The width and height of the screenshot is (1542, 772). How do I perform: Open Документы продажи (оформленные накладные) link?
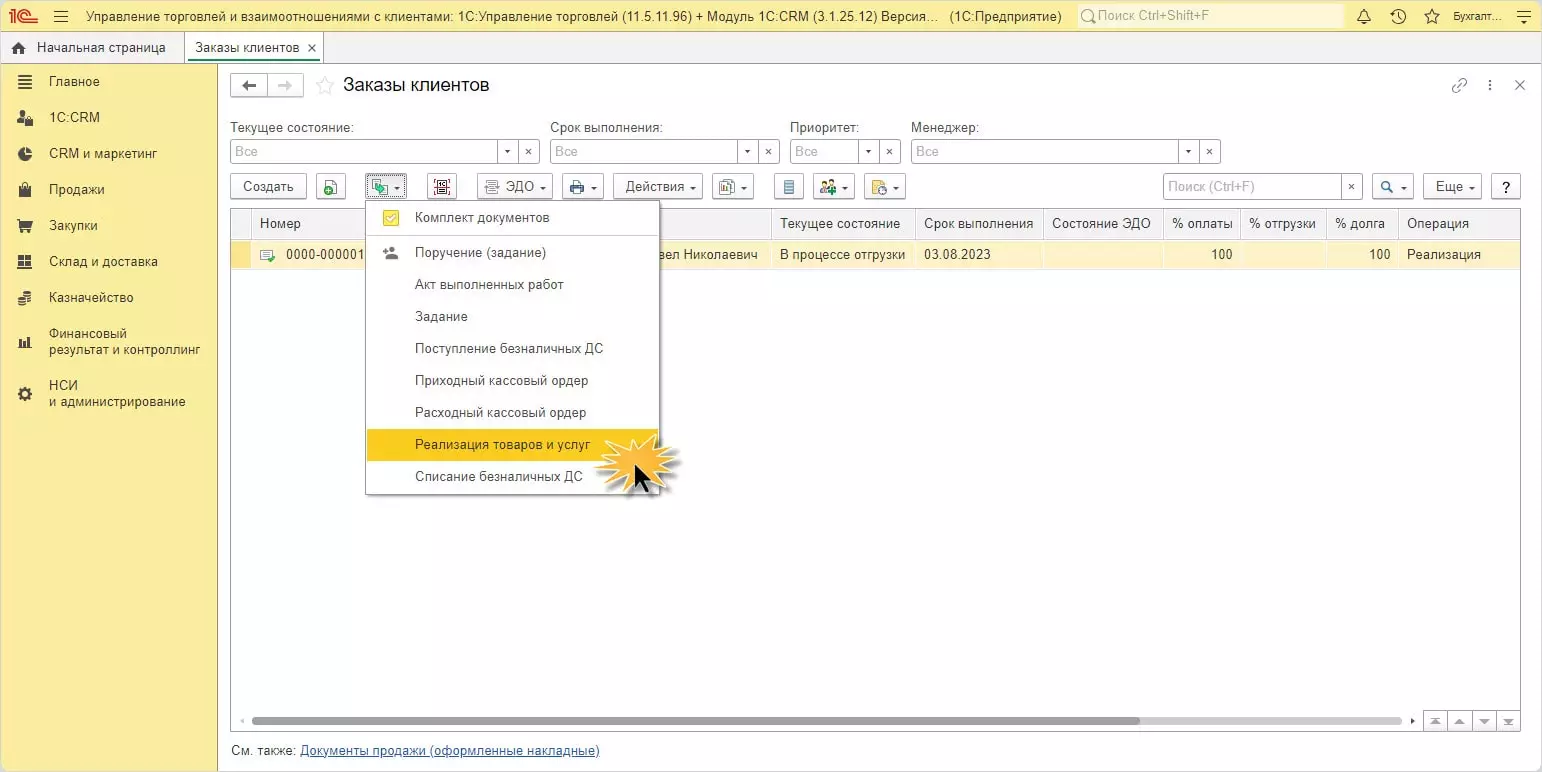449,751
